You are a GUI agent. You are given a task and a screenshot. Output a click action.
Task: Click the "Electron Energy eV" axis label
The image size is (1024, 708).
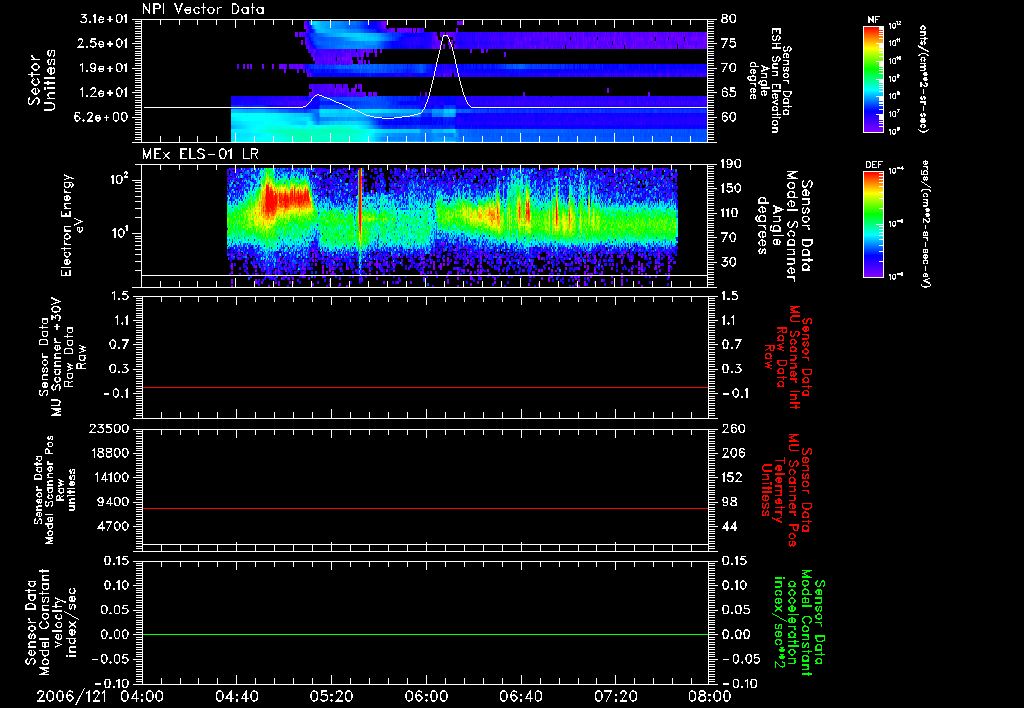[72, 225]
